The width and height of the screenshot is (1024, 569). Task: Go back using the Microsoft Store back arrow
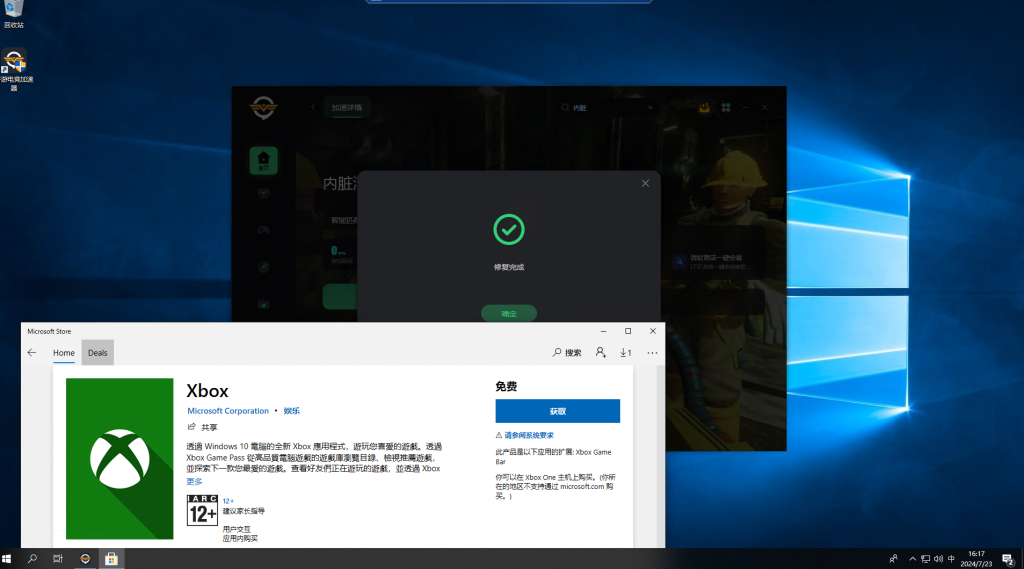(32, 353)
